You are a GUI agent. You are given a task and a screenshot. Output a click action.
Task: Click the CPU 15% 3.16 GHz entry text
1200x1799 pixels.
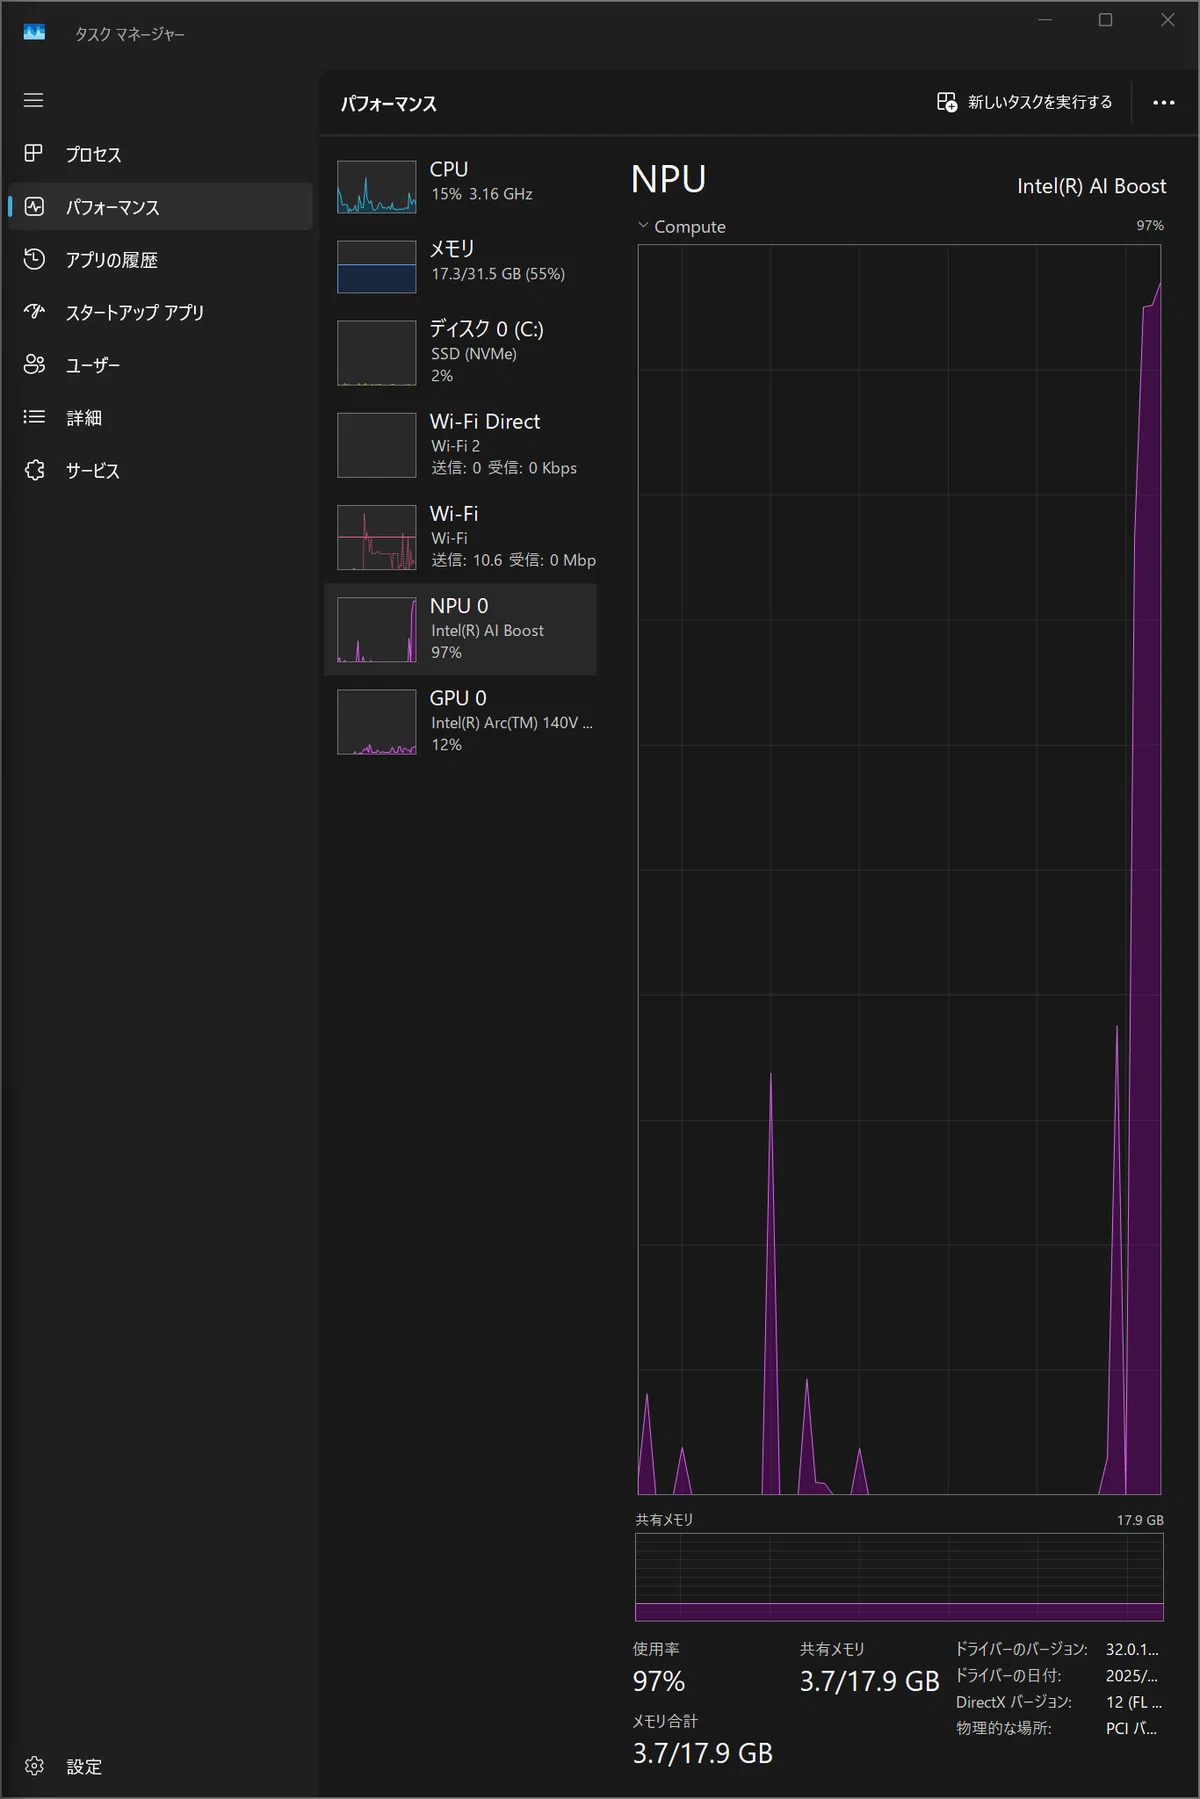click(x=482, y=194)
